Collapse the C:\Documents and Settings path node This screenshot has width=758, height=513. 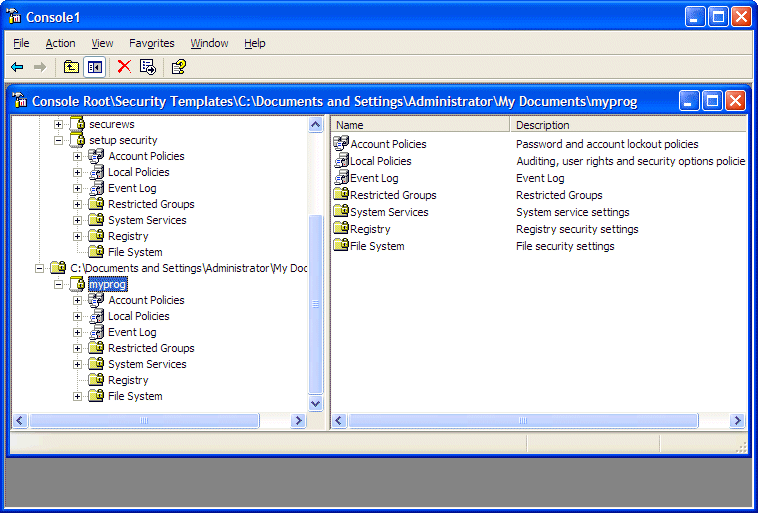click(40, 268)
